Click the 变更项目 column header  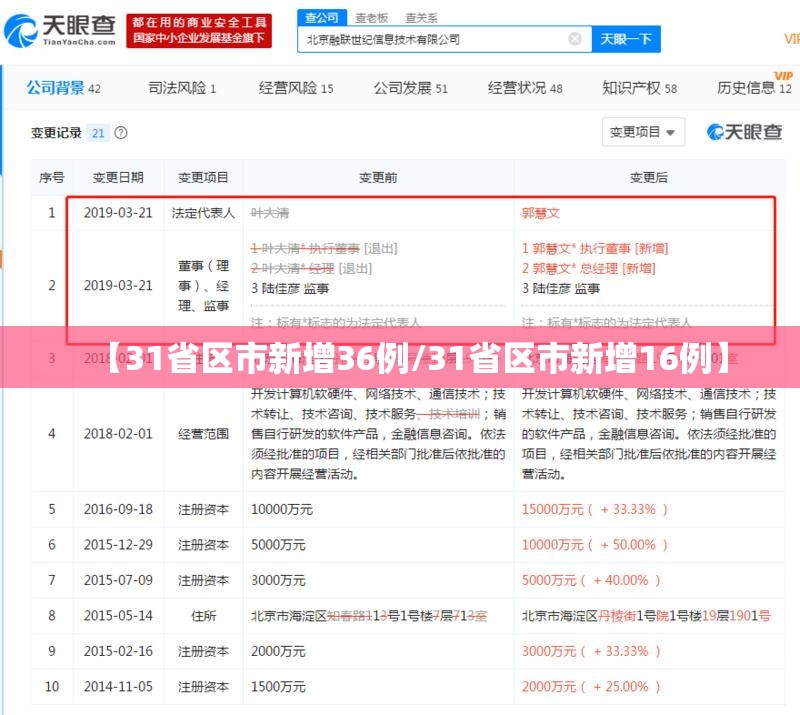[x=203, y=178]
